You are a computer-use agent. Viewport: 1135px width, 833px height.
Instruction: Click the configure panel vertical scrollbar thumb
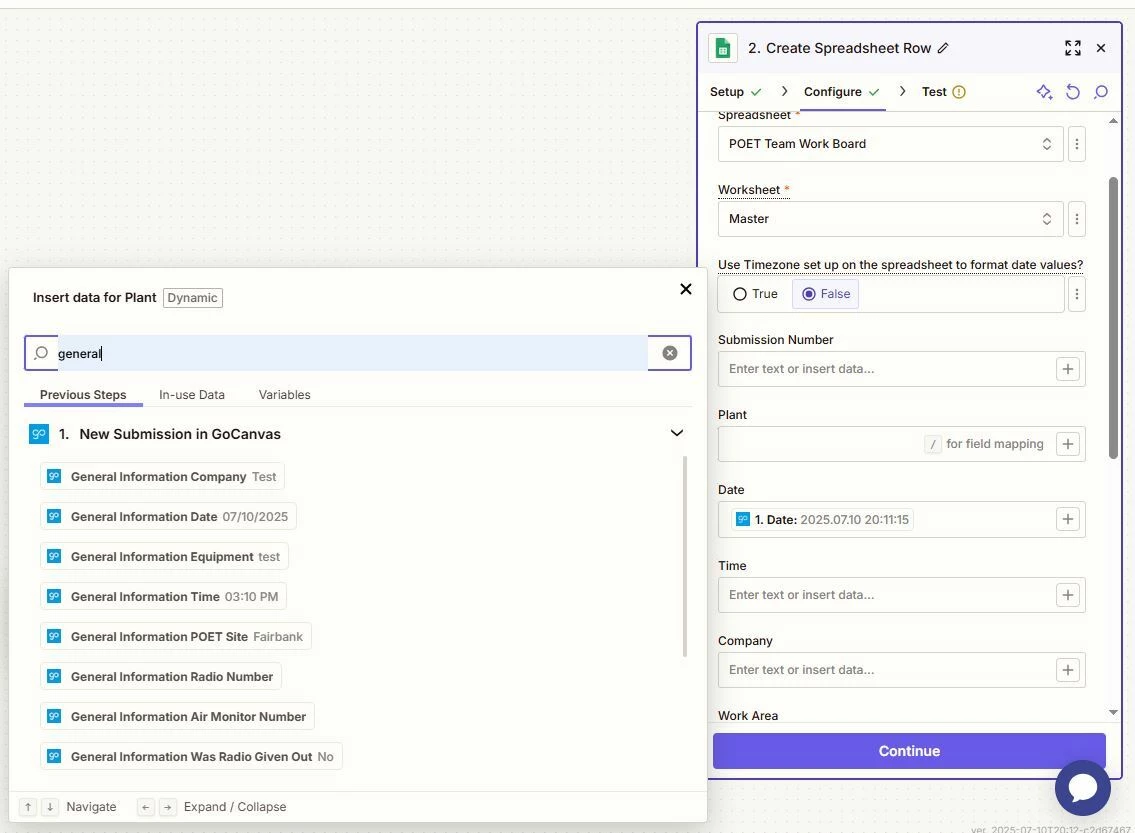[x=1113, y=318]
